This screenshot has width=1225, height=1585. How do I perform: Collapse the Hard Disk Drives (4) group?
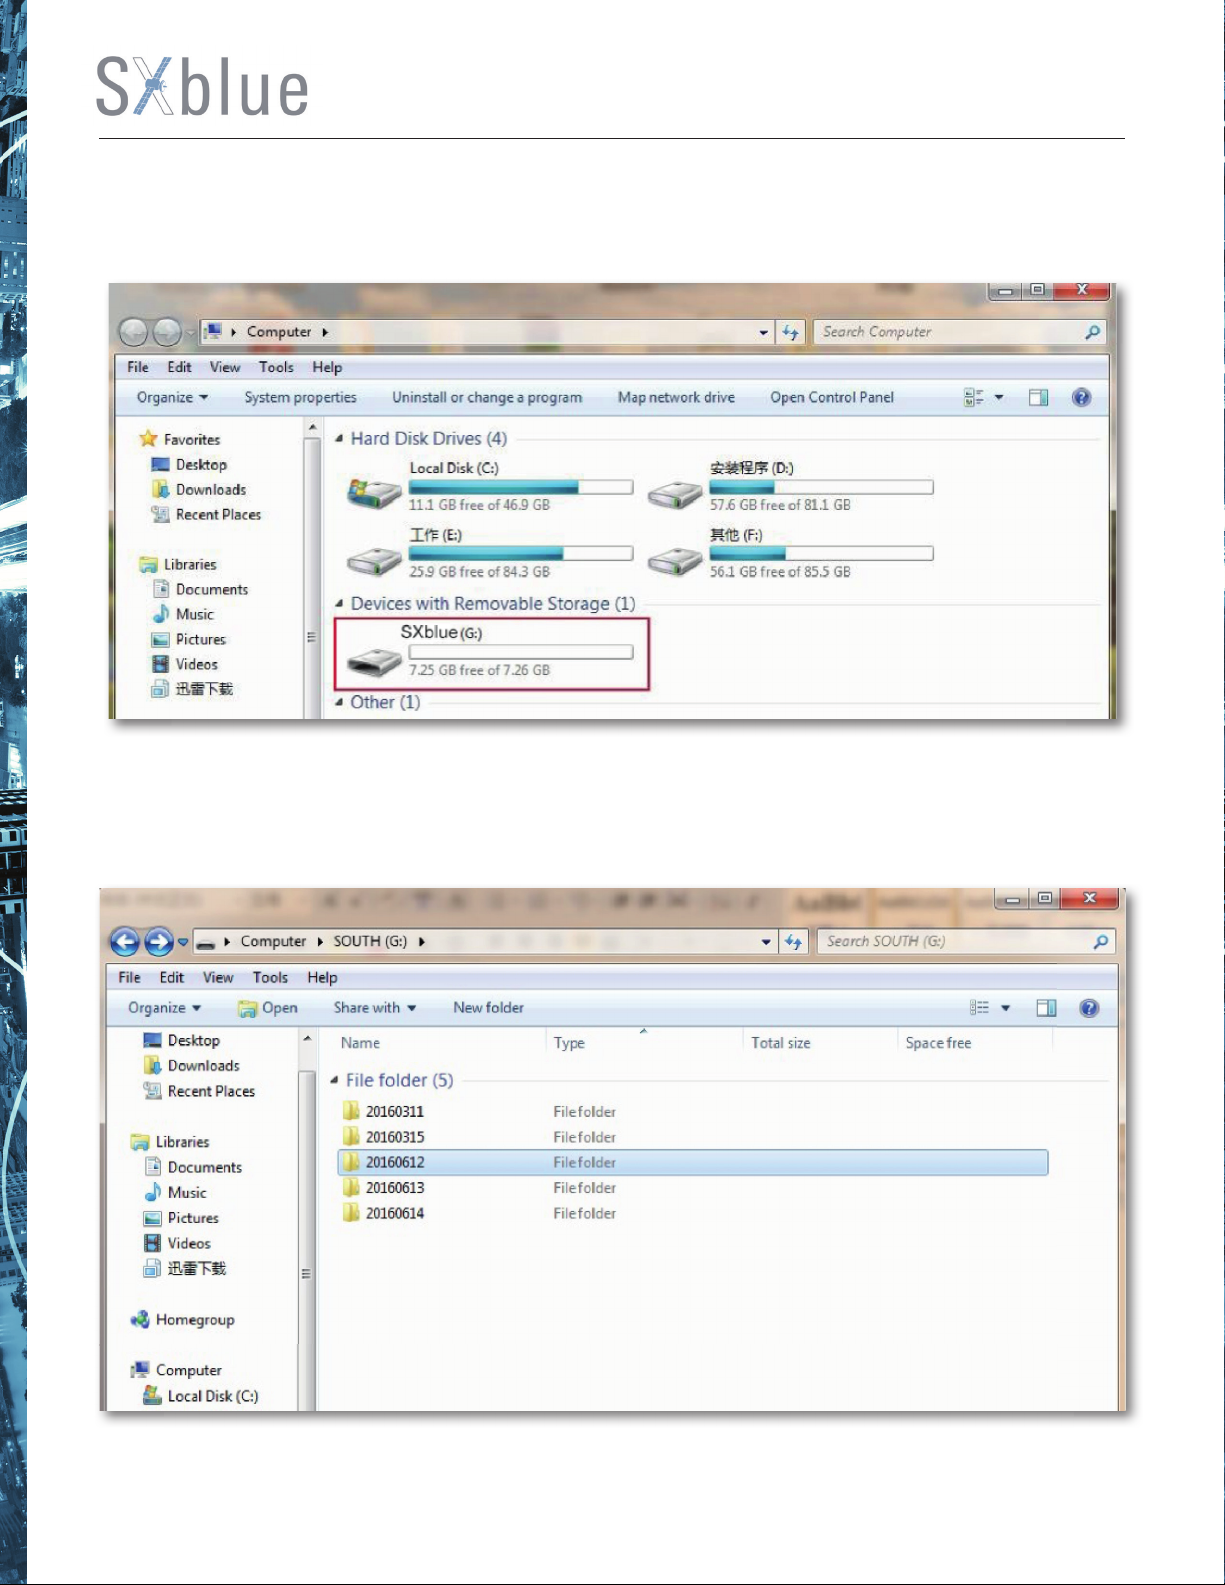tap(339, 439)
